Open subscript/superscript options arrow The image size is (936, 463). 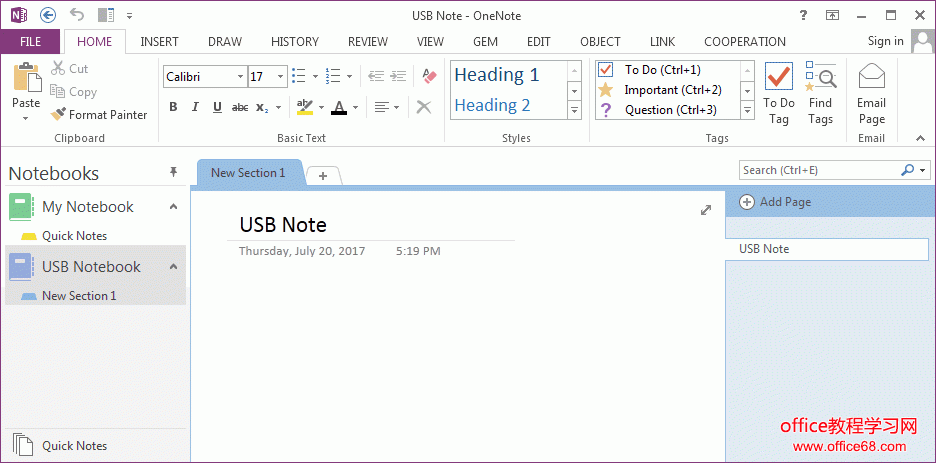pos(278,108)
